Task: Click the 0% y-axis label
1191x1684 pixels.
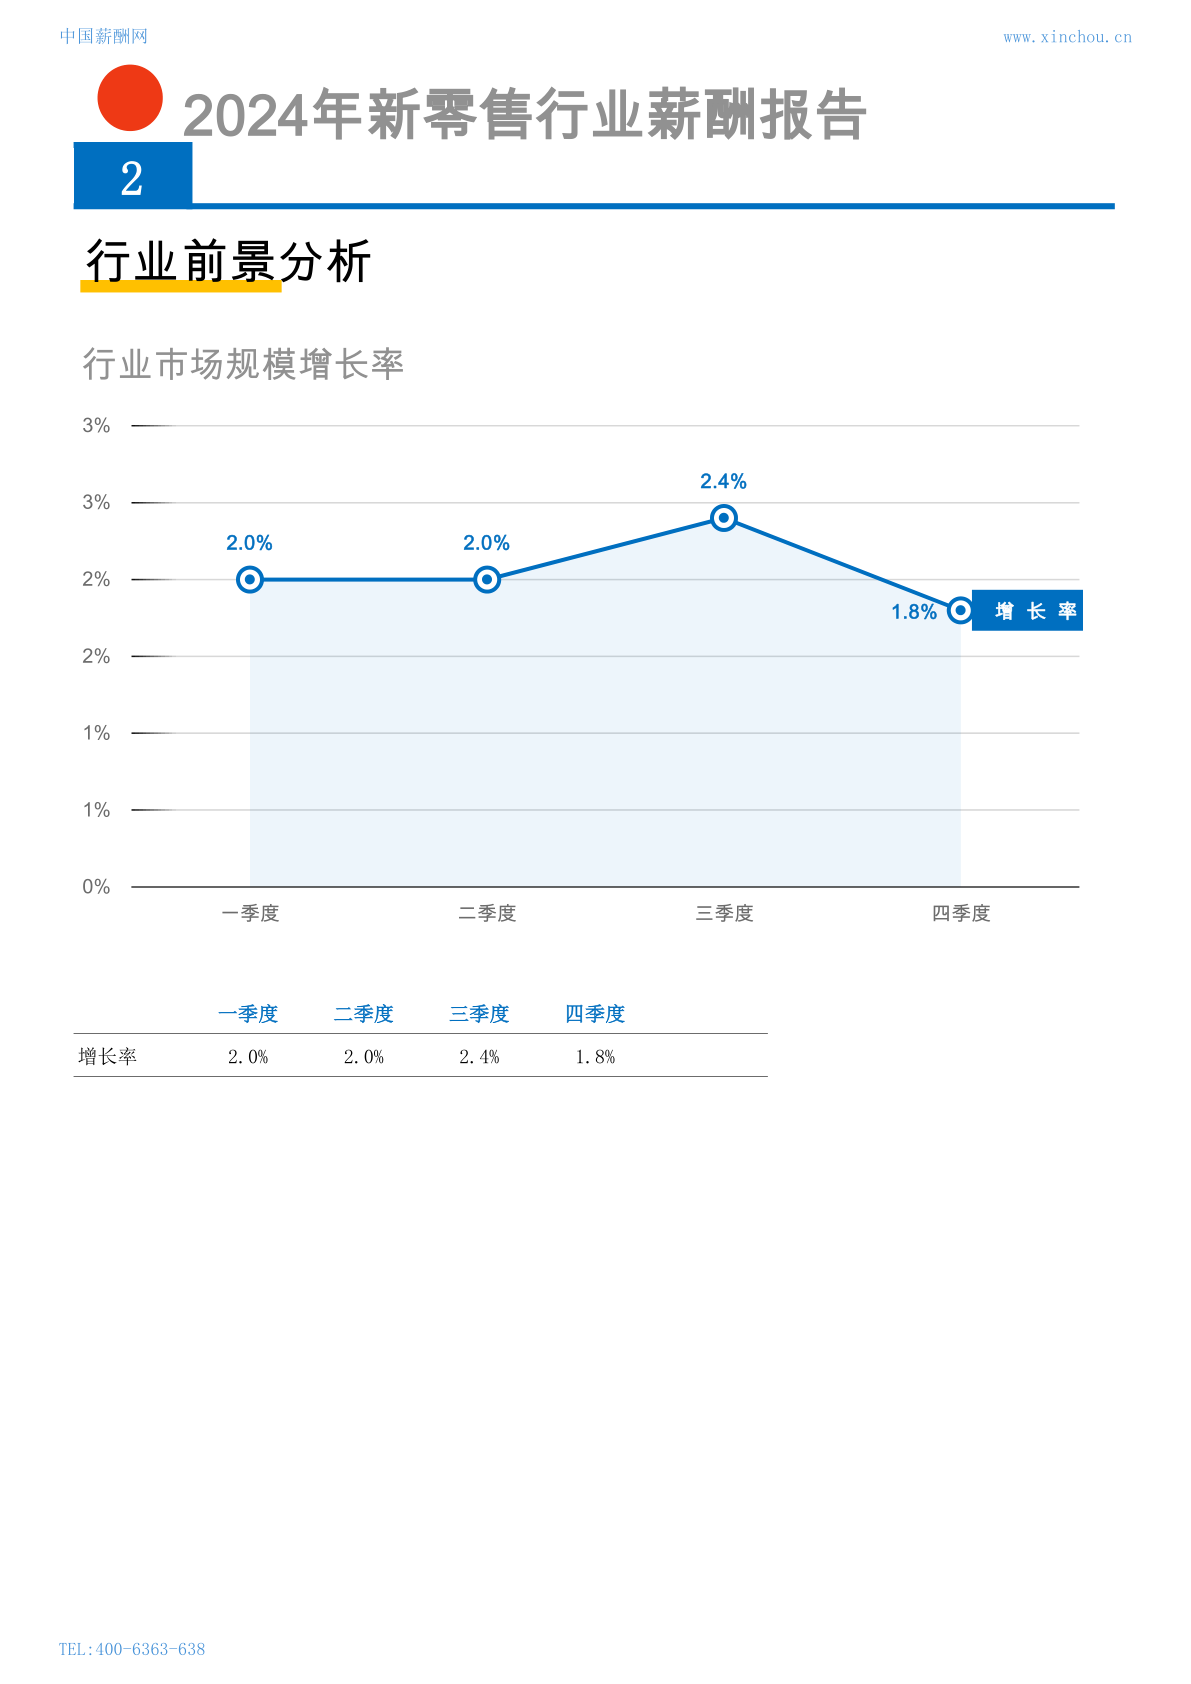Action: [x=96, y=886]
